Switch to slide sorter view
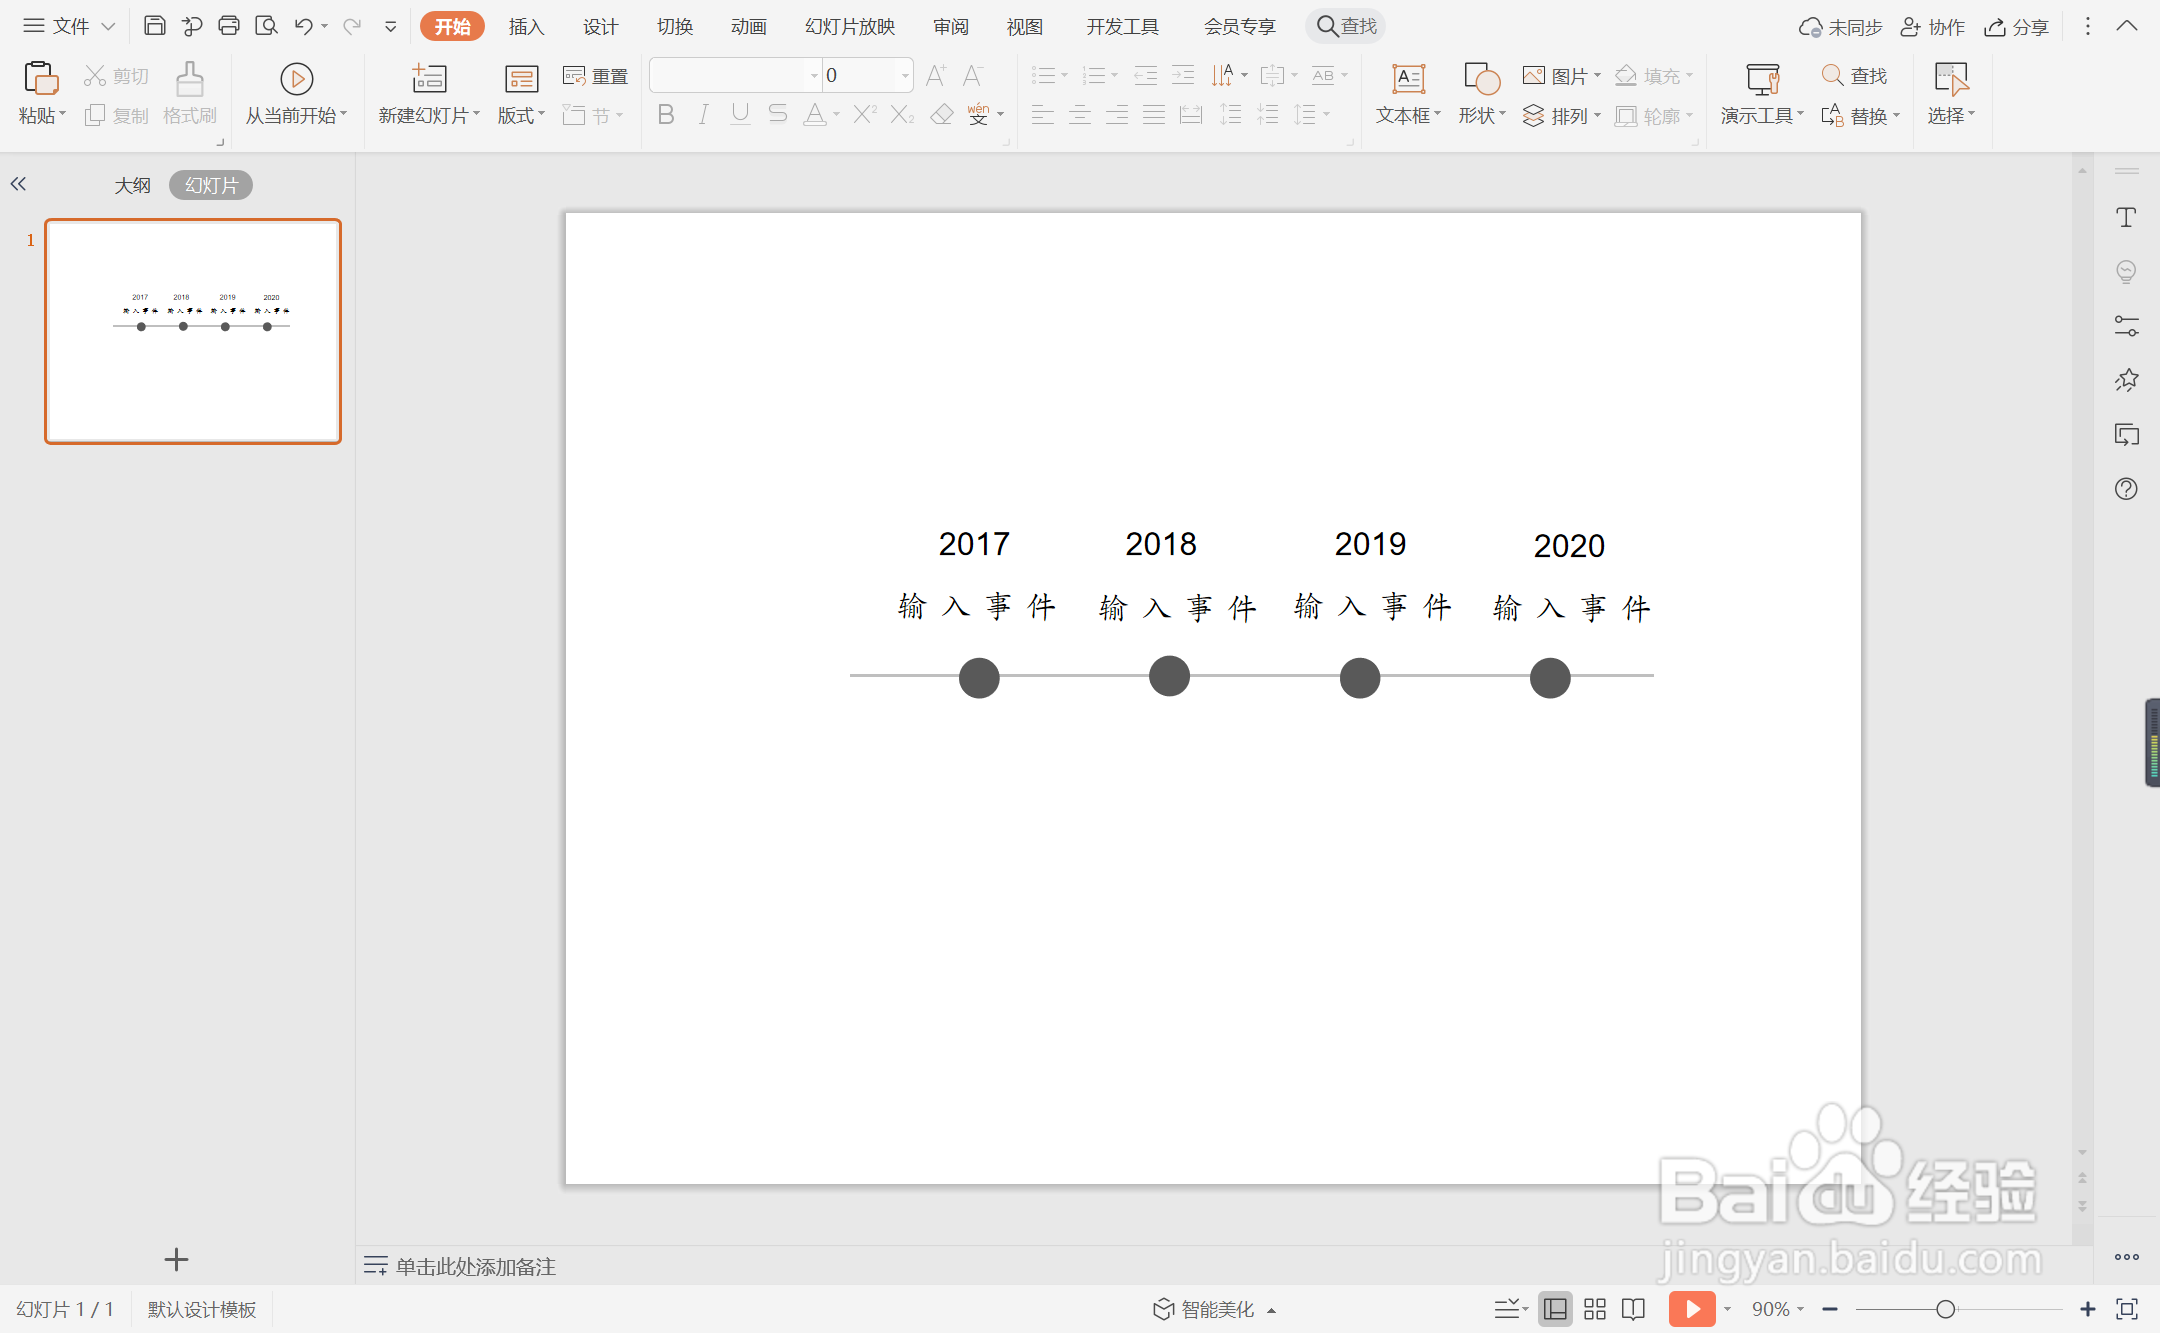The height and width of the screenshot is (1333, 2160). click(1595, 1309)
